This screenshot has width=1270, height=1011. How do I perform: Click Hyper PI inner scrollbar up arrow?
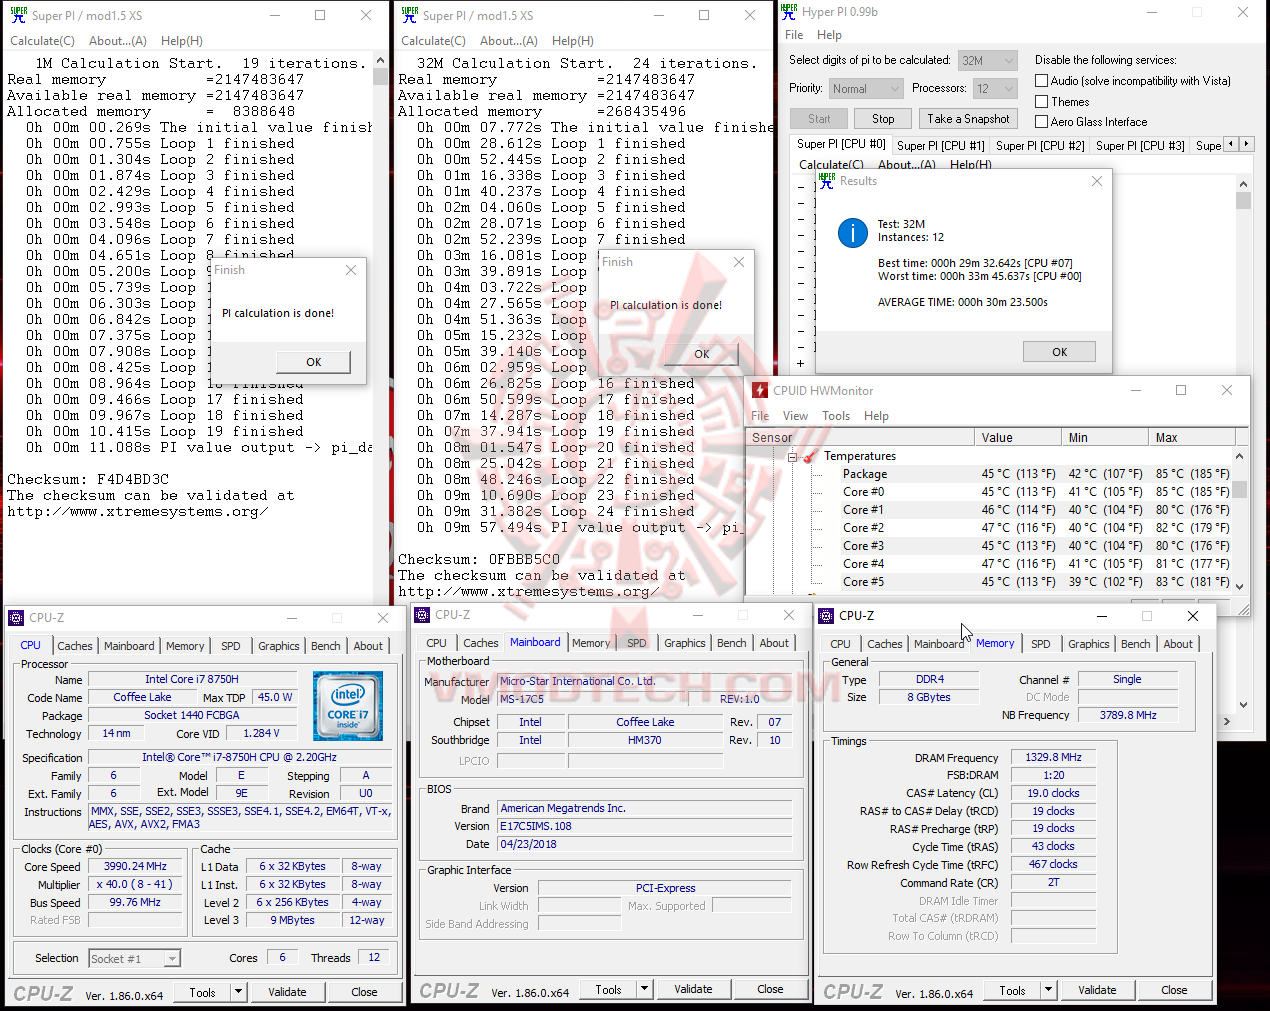(1243, 184)
